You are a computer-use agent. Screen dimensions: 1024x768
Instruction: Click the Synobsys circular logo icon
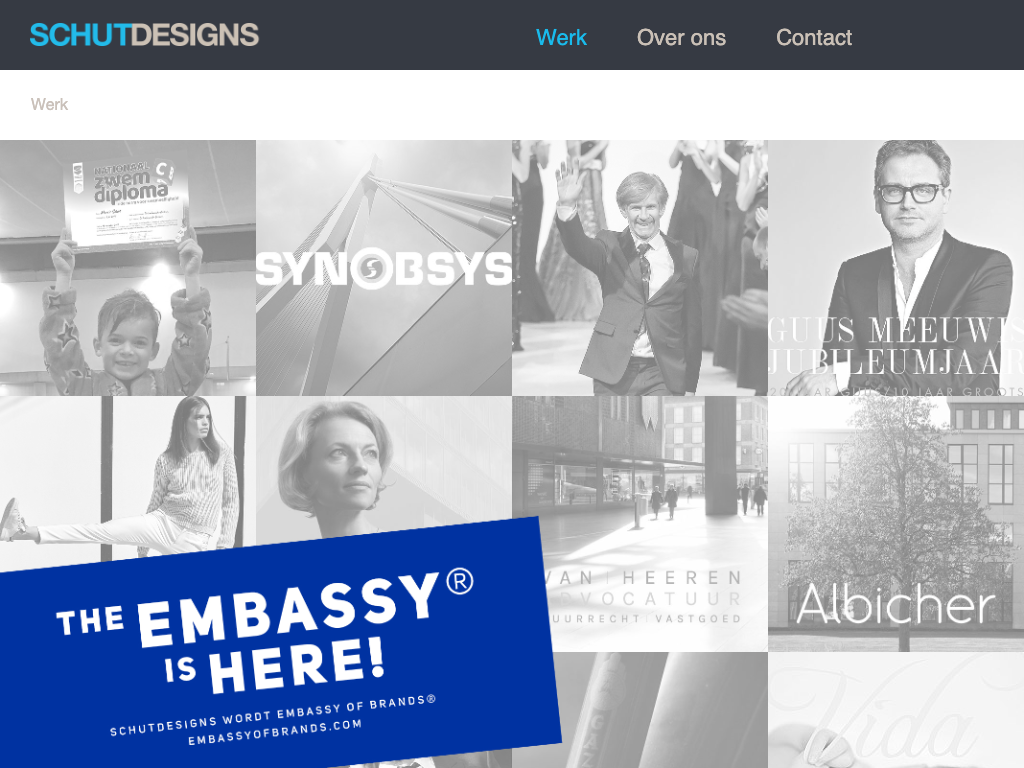(372, 268)
